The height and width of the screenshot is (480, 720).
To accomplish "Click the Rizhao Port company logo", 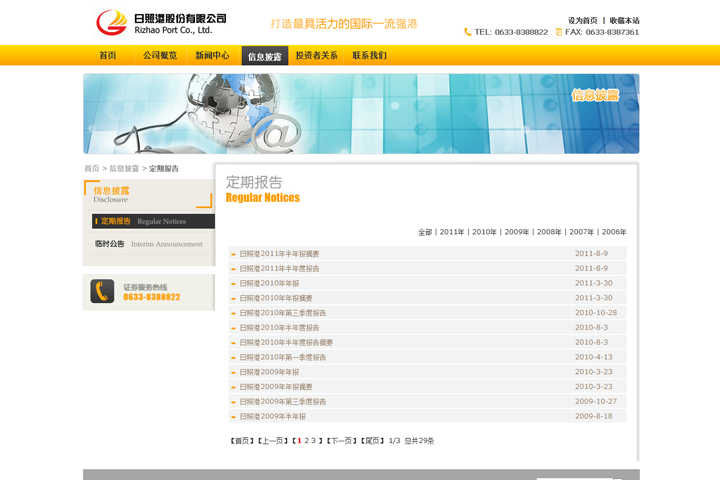I will click(160, 22).
